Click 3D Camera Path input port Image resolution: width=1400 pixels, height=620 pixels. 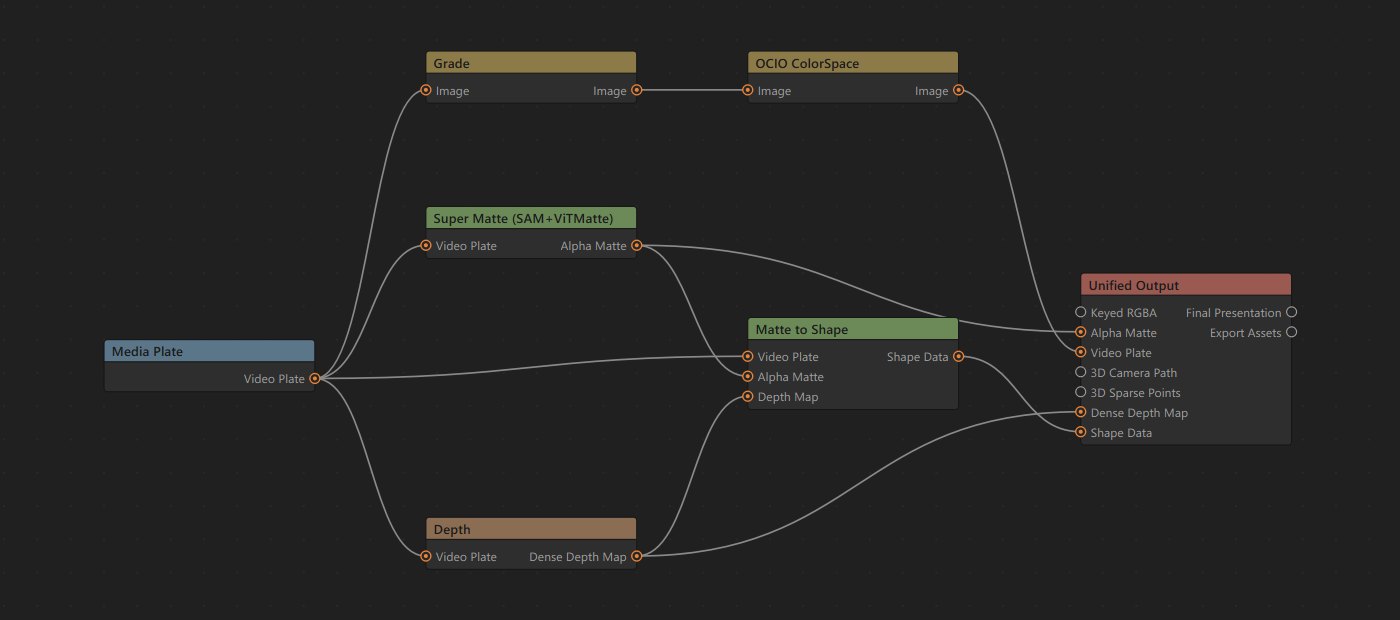coord(1081,373)
